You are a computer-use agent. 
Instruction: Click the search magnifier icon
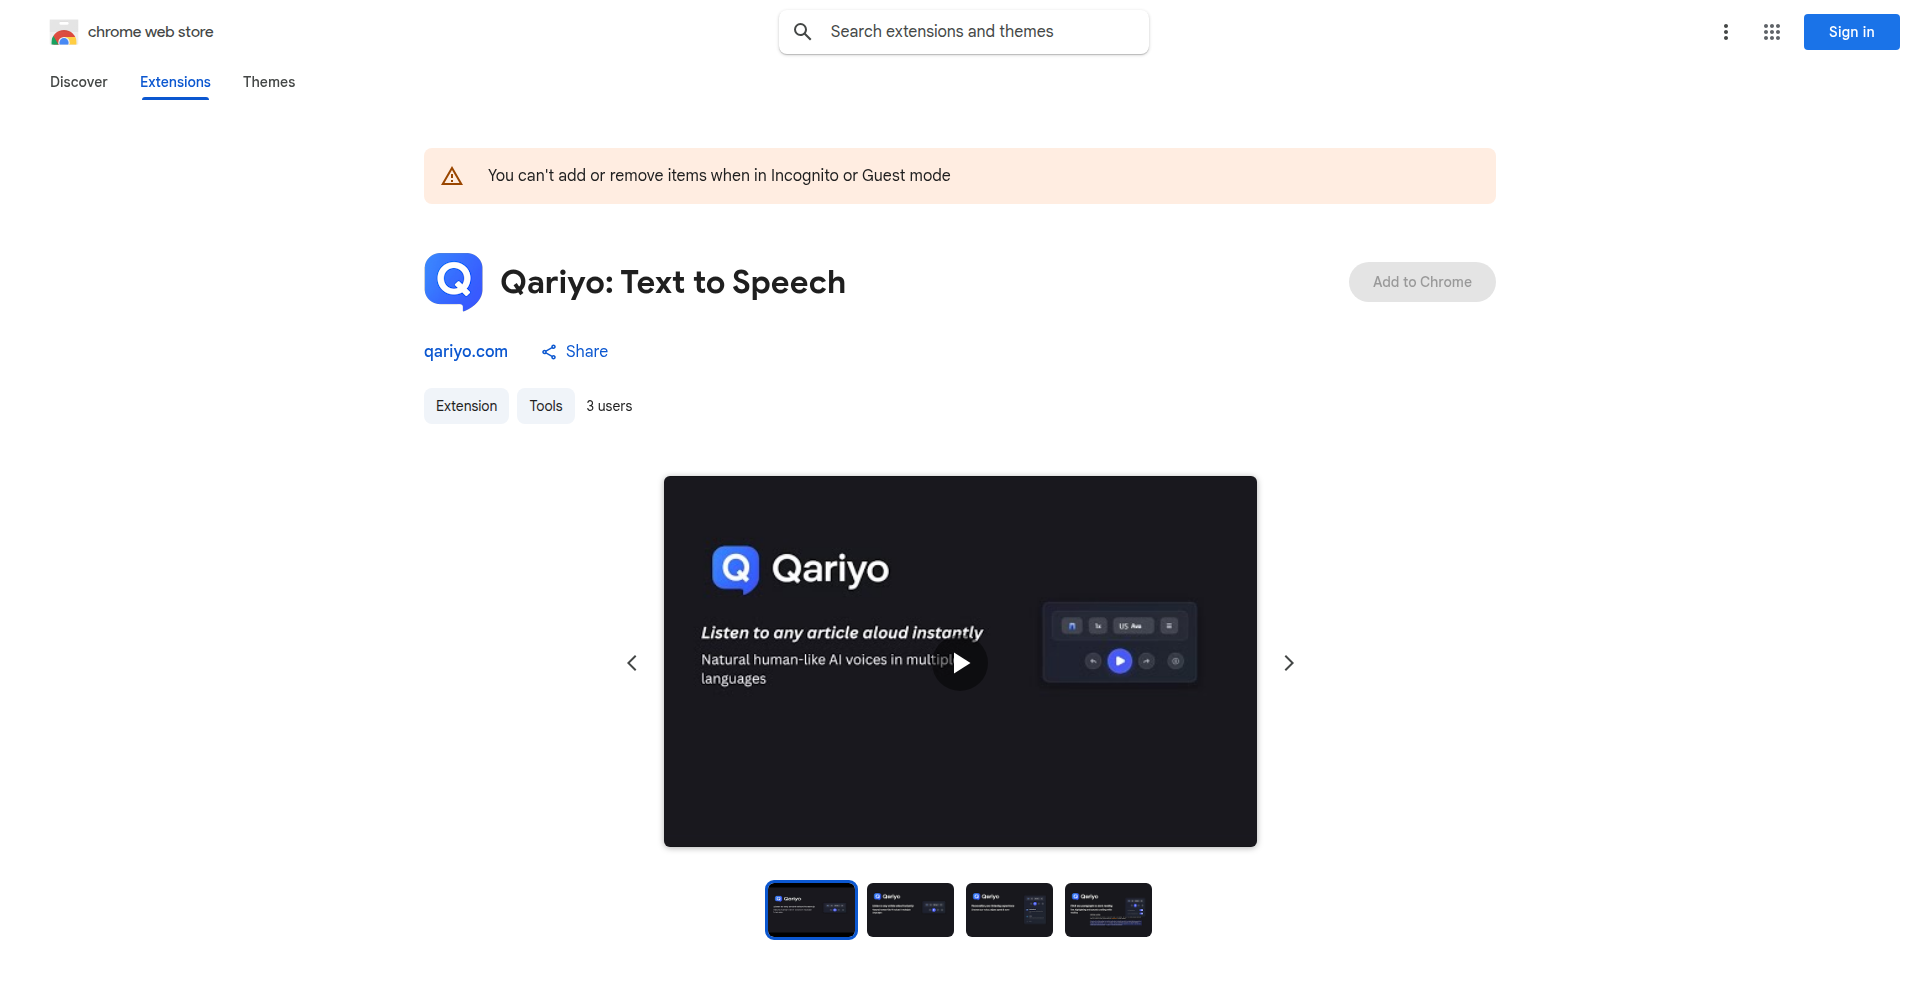pos(802,32)
